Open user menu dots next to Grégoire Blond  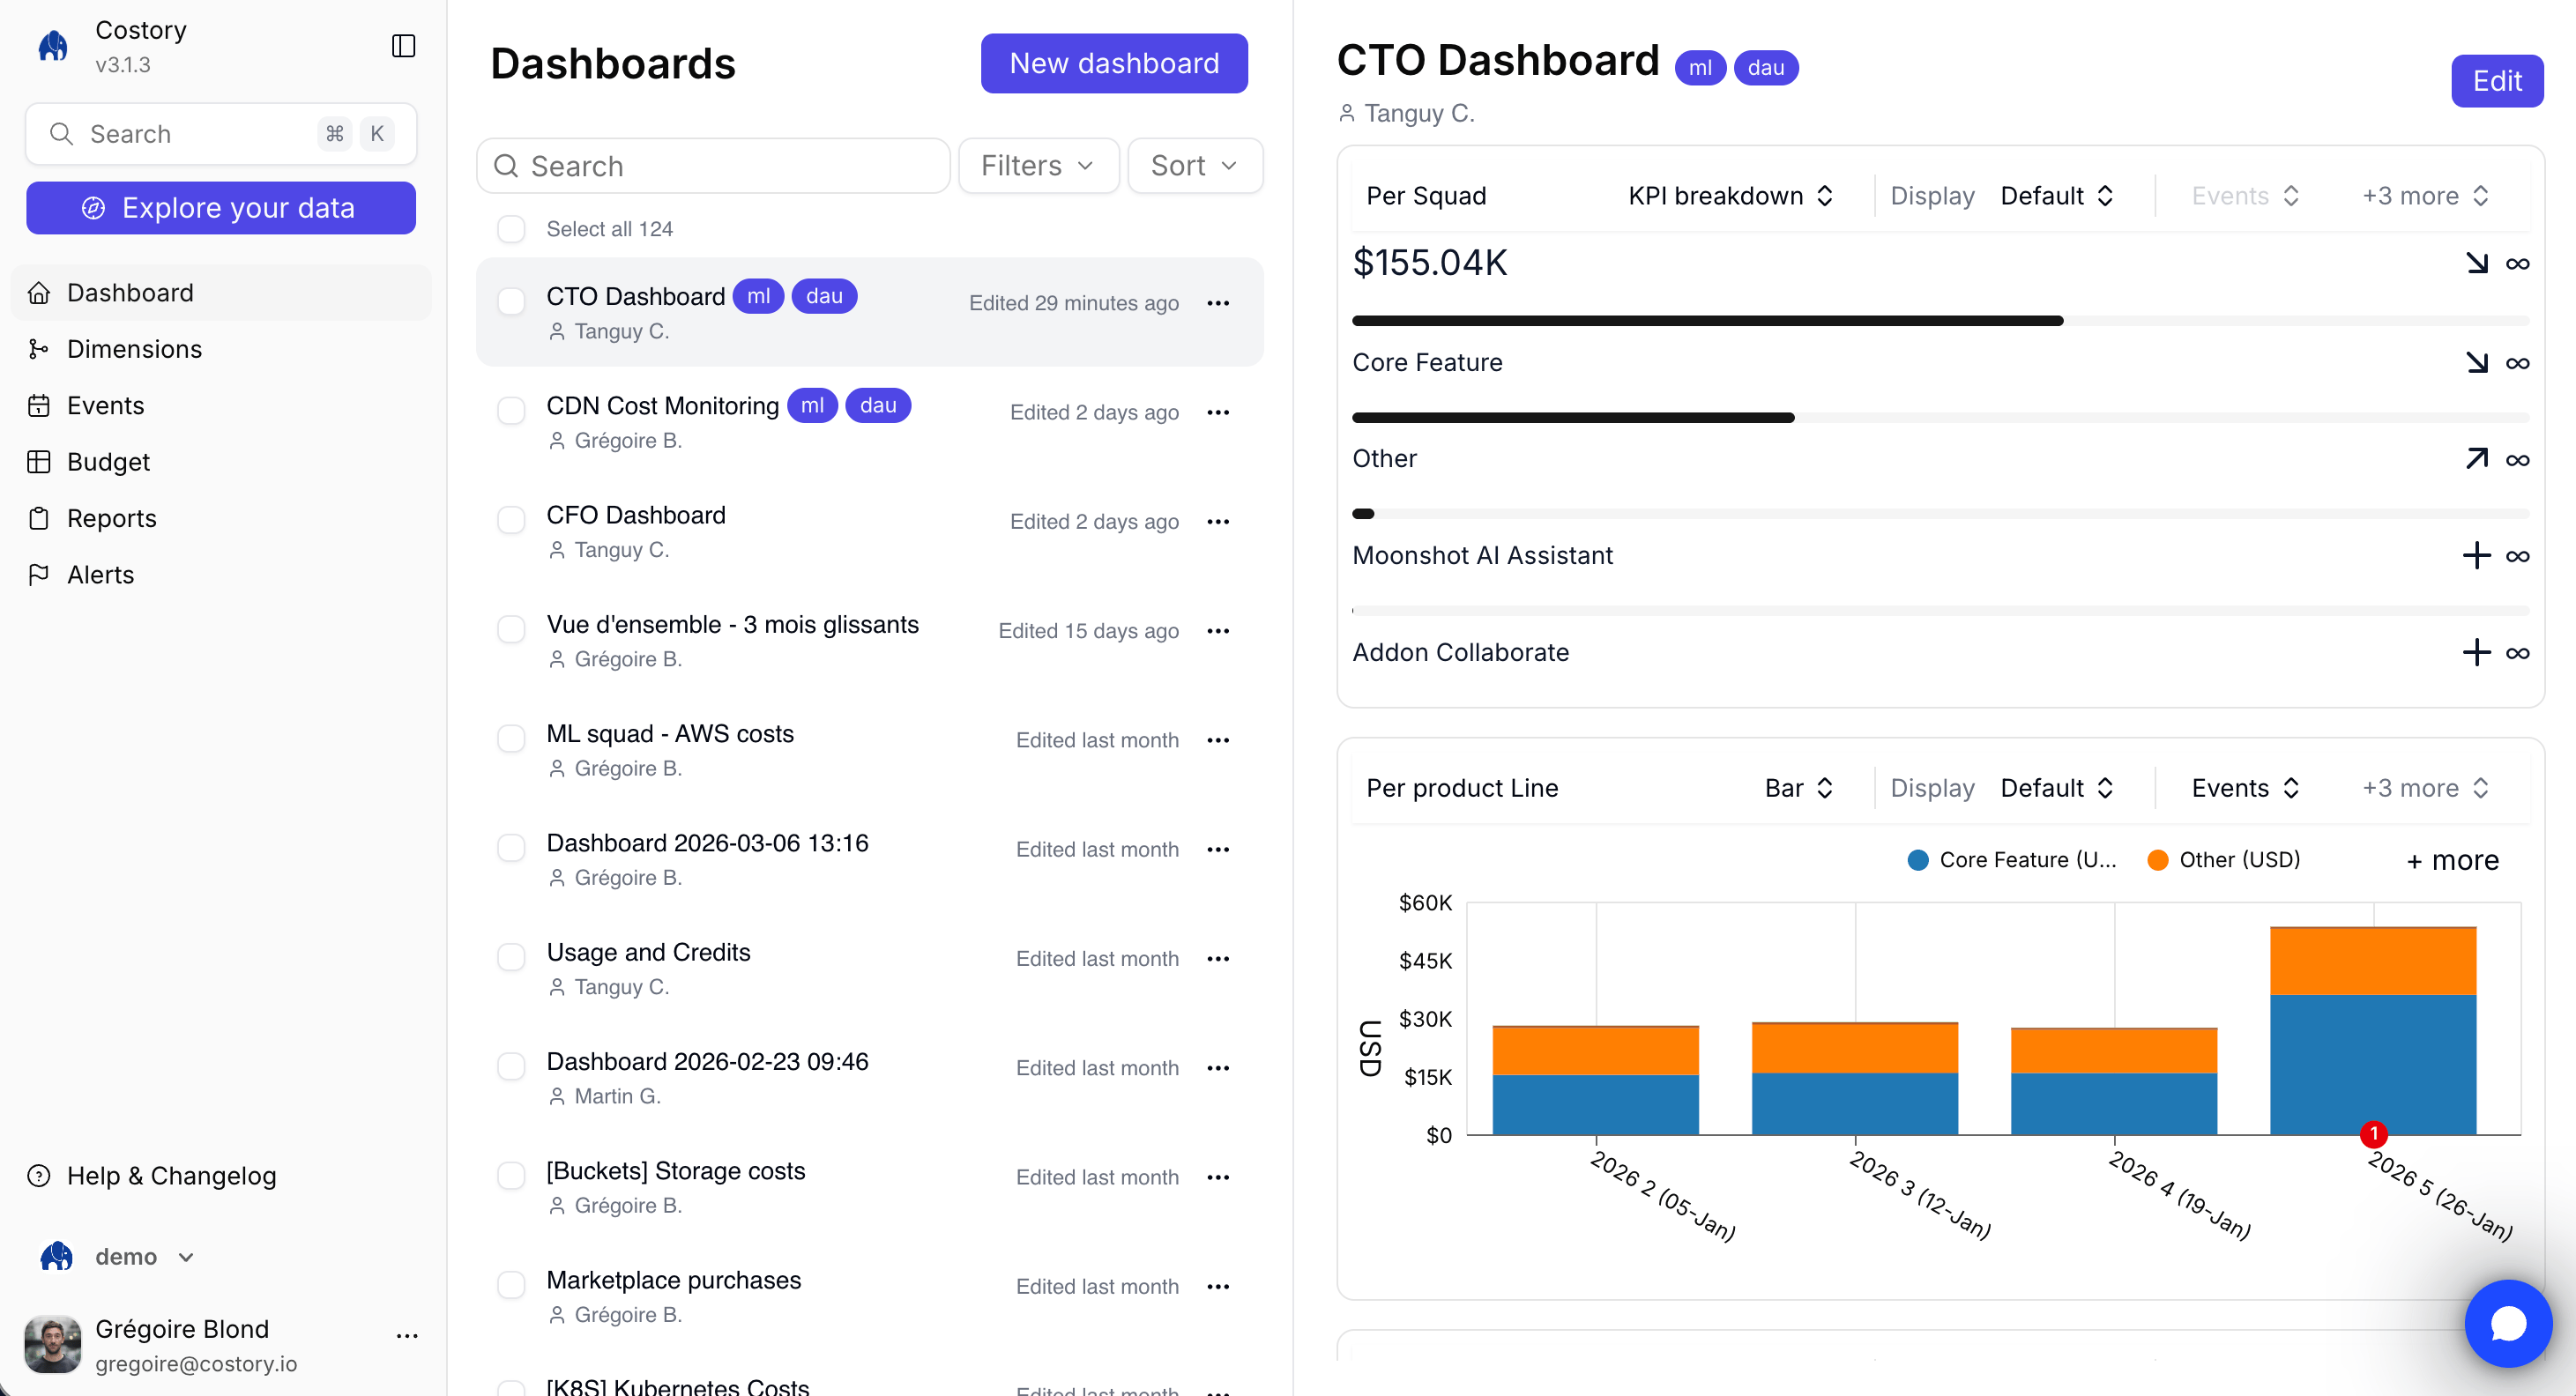(x=407, y=1336)
